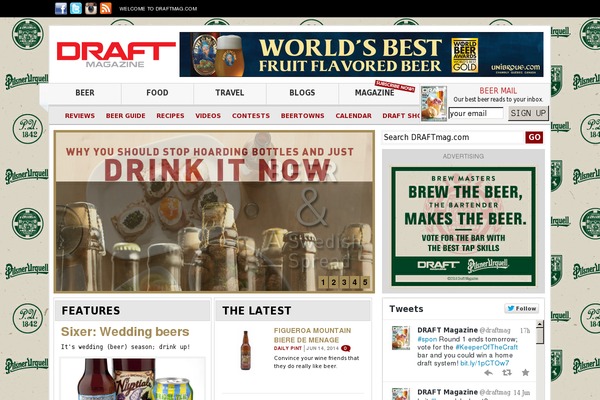Click the DRAFT Magazine logo
Image resolution: width=600 pixels, height=400 pixels.
pyautogui.click(x=116, y=54)
